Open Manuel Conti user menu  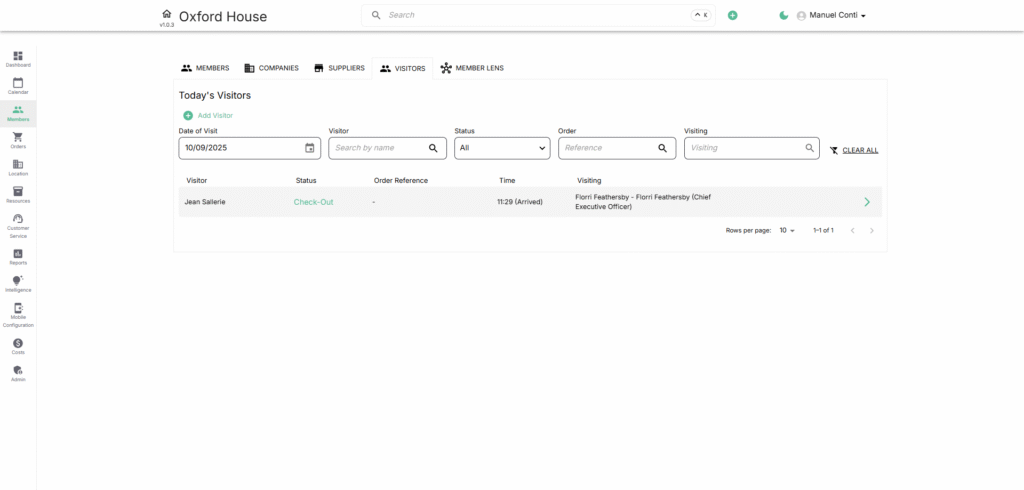pyautogui.click(x=830, y=16)
